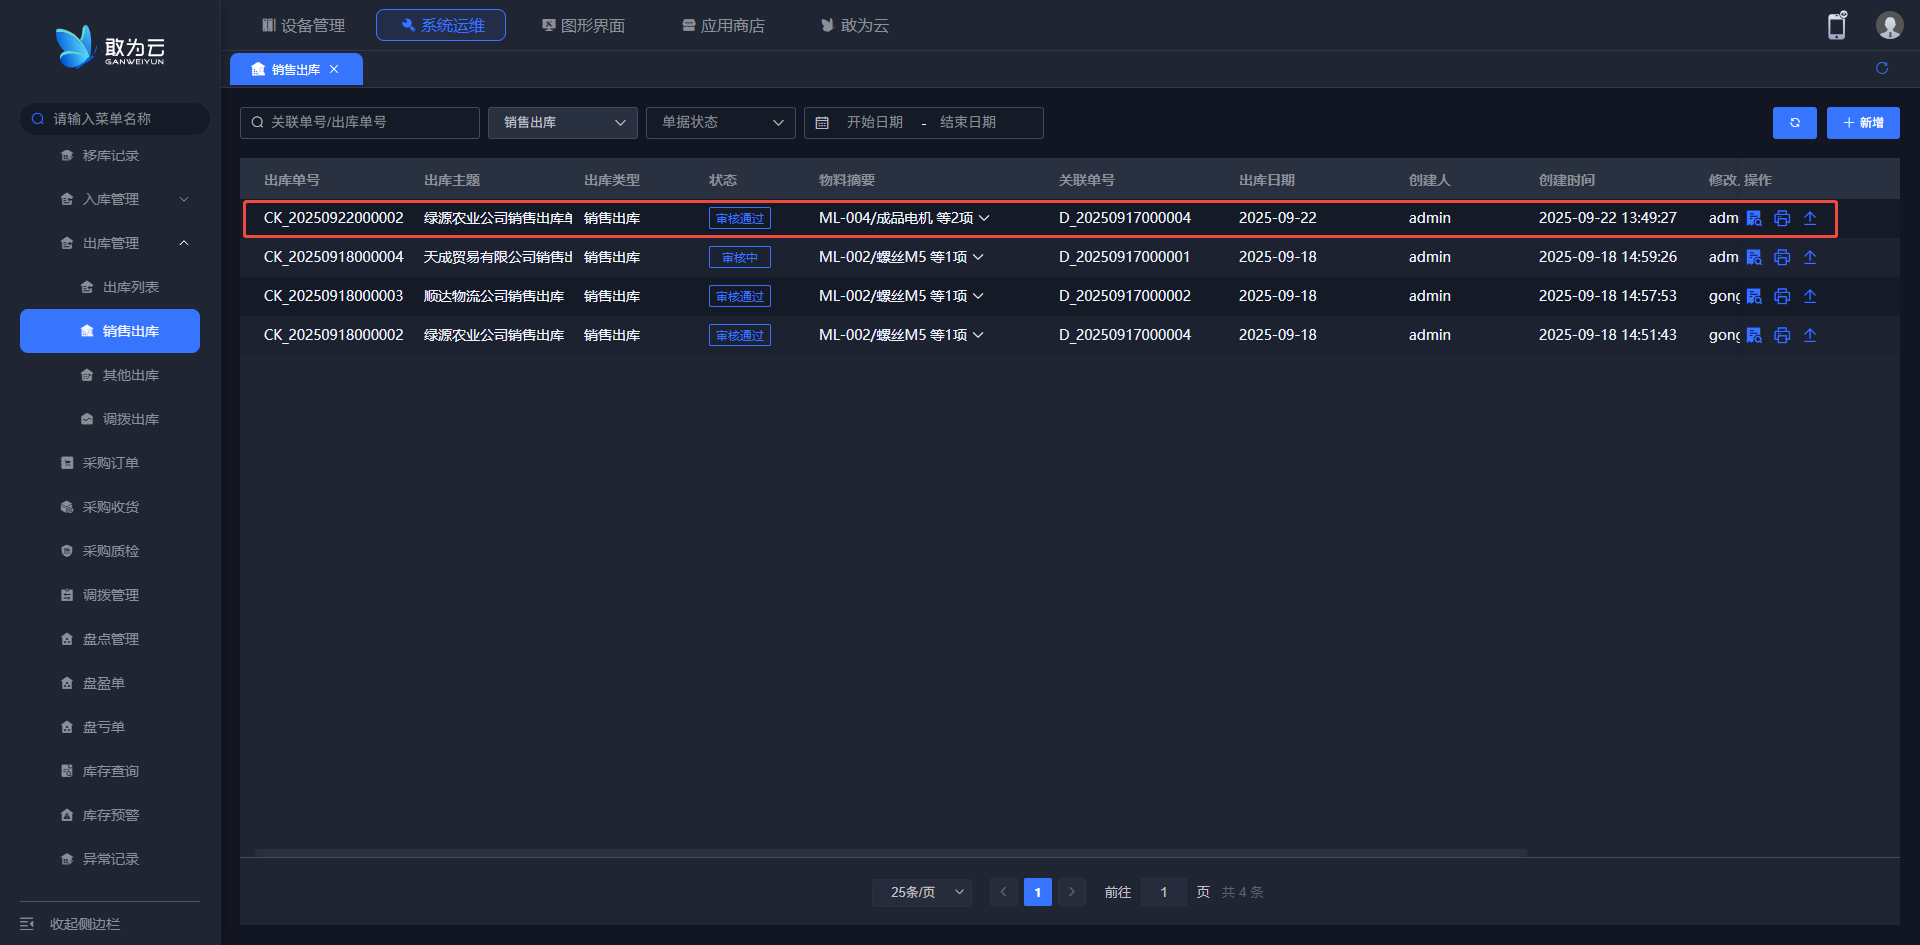Close the 销售出库 tab

334,69
